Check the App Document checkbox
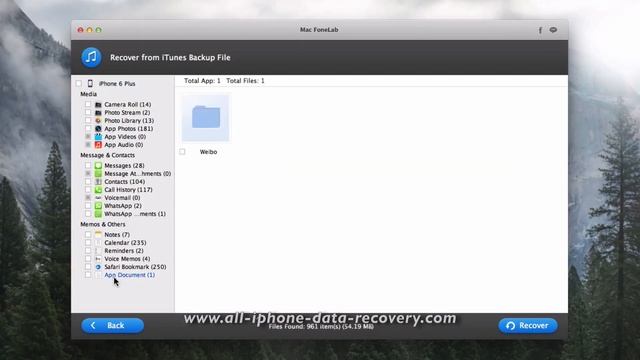The height and width of the screenshot is (360, 640). [x=88, y=275]
